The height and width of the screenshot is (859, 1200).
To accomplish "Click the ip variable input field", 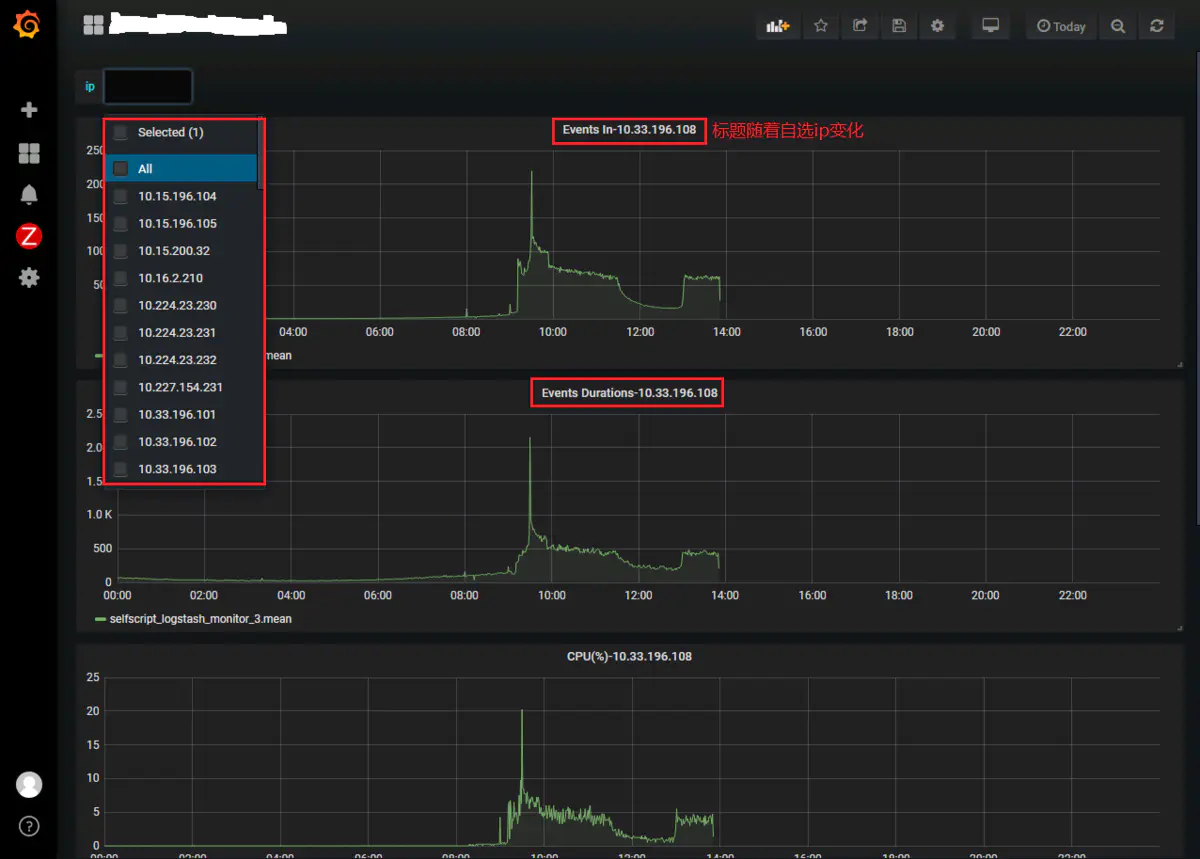I will click(x=147, y=86).
